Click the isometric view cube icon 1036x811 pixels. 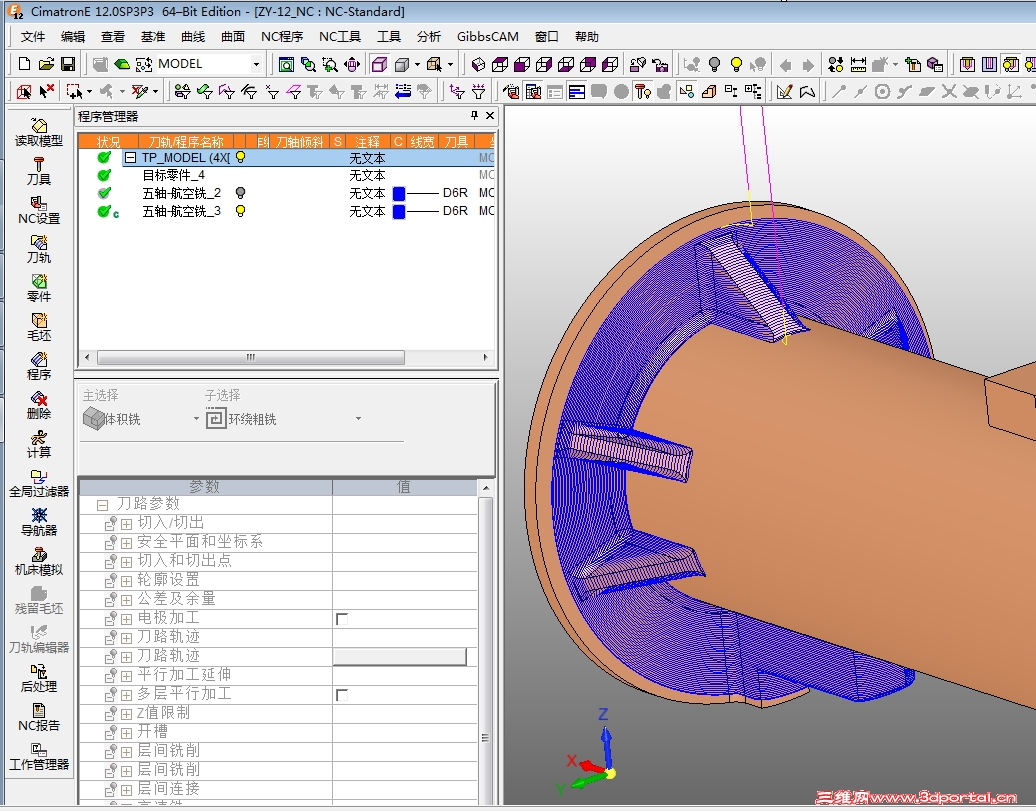pos(478,64)
